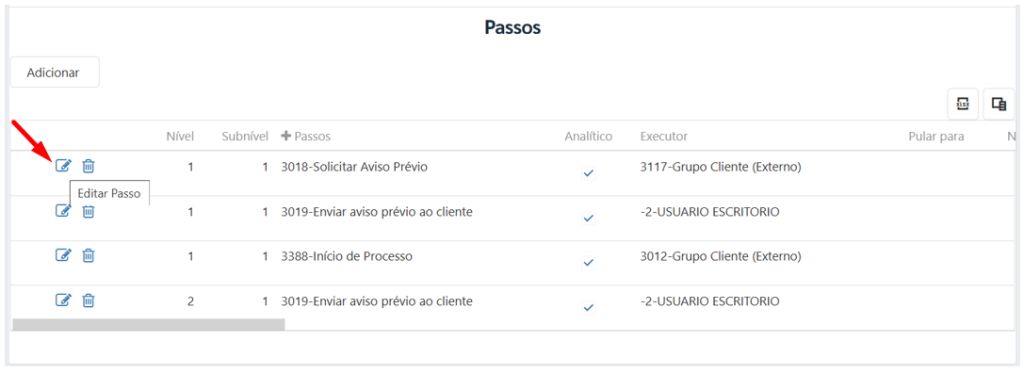The height and width of the screenshot is (373, 1024).
Task: Uncheck Analítico for 3388-Início de Processo
Action: (x=588, y=262)
